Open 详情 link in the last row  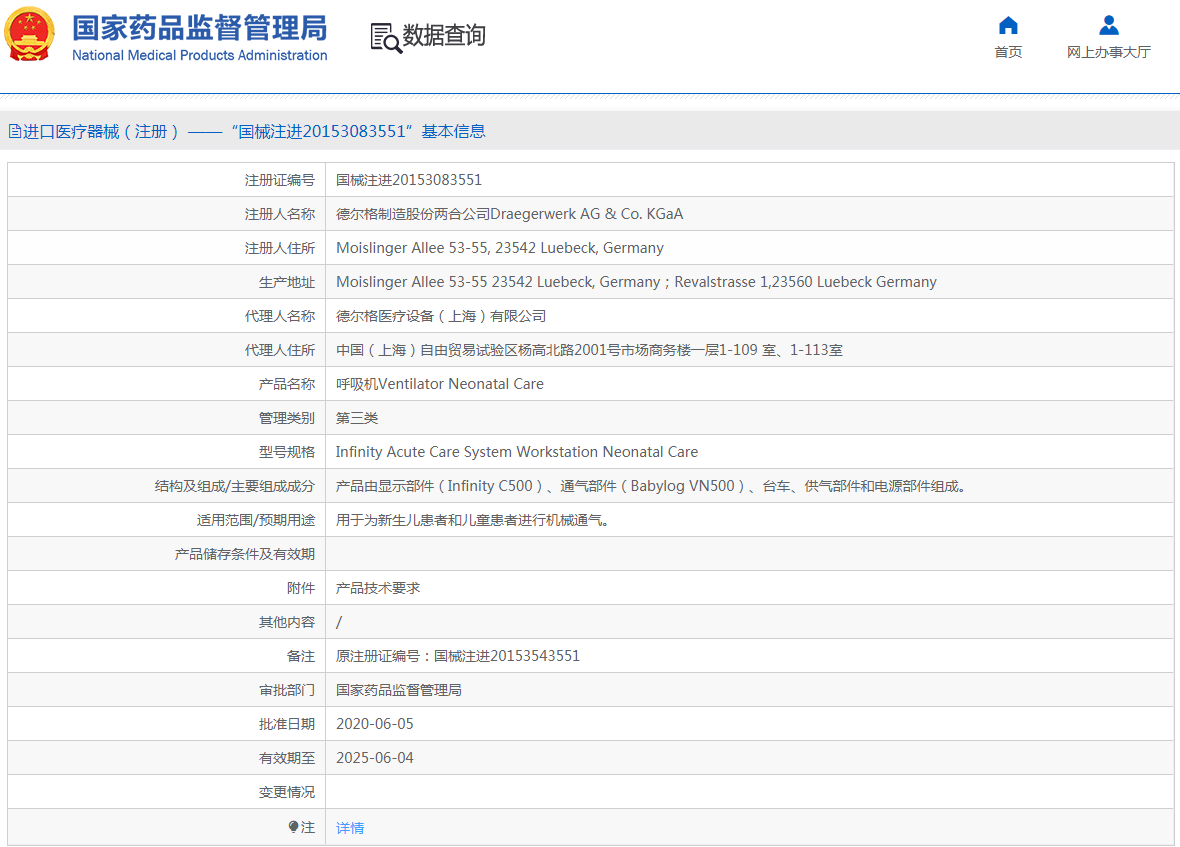coord(350,828)
